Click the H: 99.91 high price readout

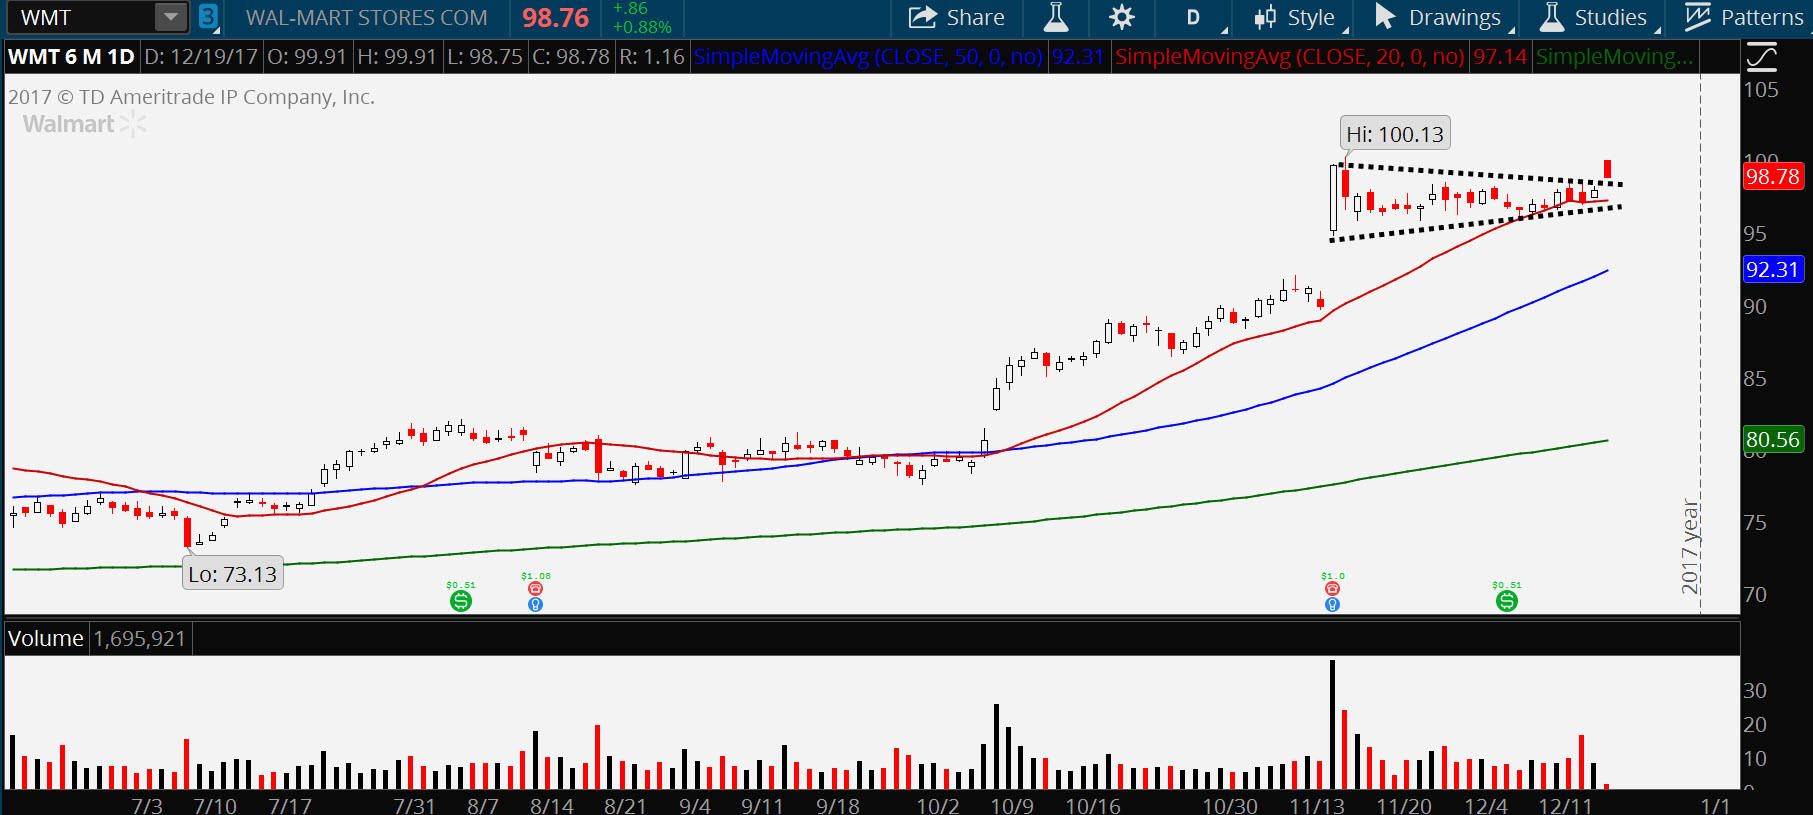(397, 57)
